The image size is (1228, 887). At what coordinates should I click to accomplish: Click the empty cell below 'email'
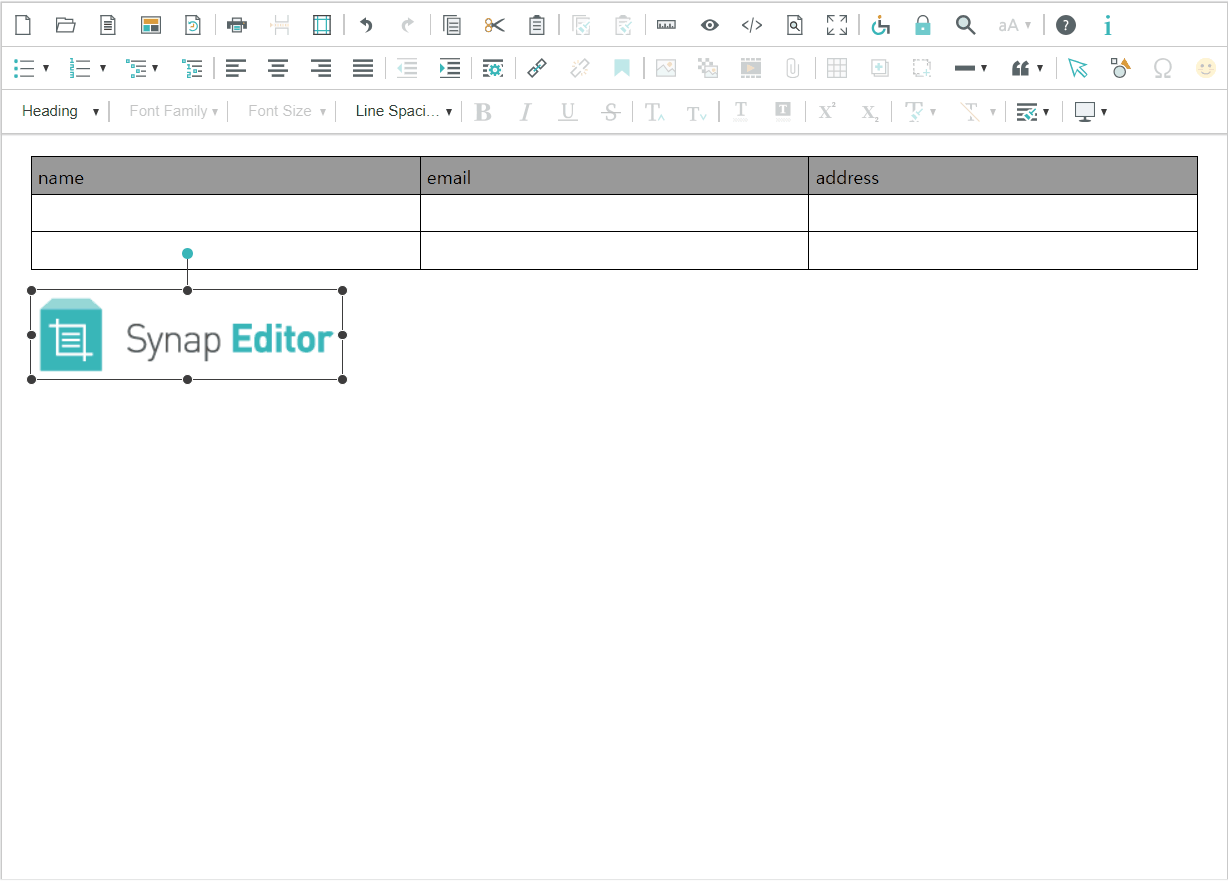(x=614, y=213)
